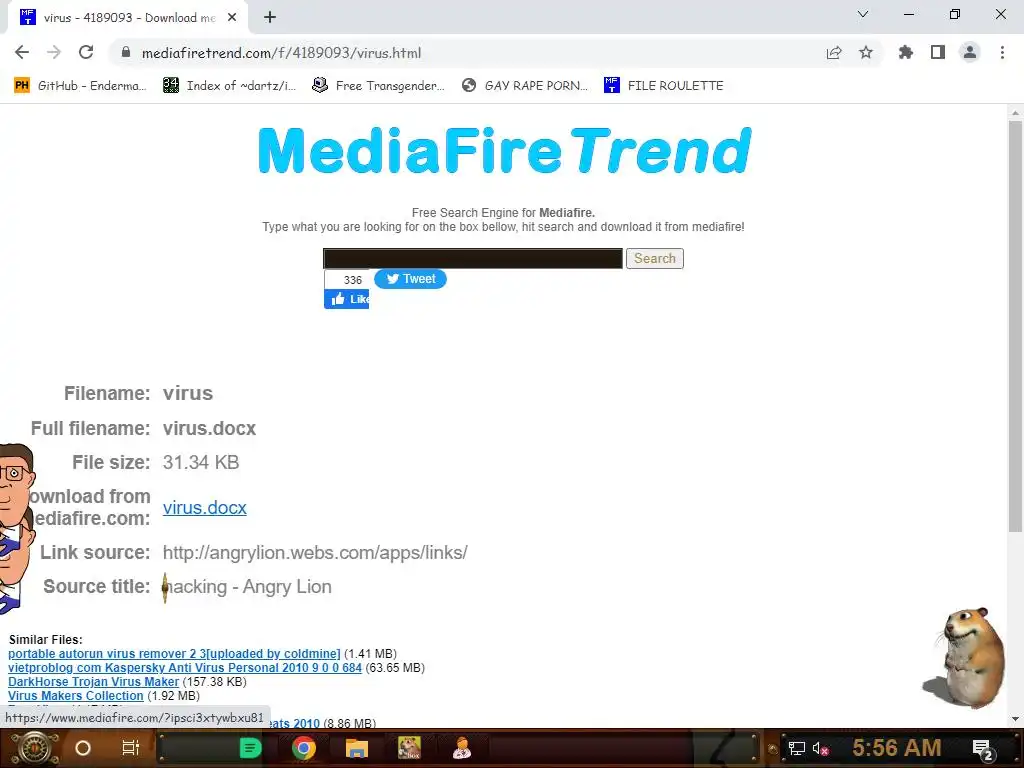The width and height of the screenshot is (1024, 768).
Task: Bookmark this page with the star icon
Action: pos(866,52)
